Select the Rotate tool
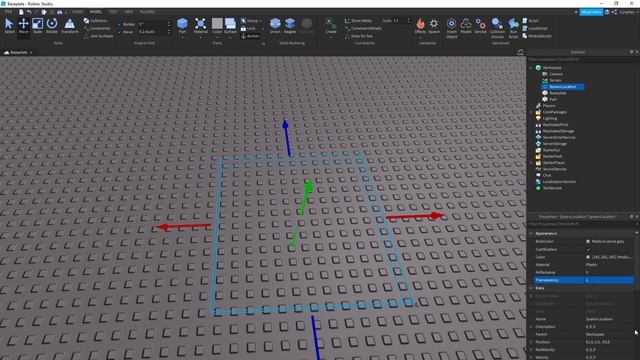640x360 pixels. click(x=52, y=26)
